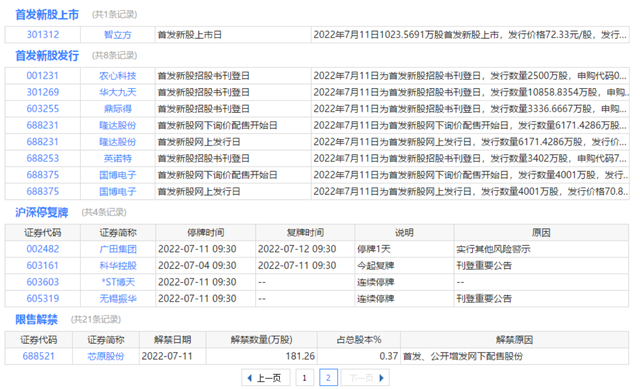Image resolution: width=640 pixels, height=389 pixels.
Task: Click the 原因 column header
Action: click(541, 233)
